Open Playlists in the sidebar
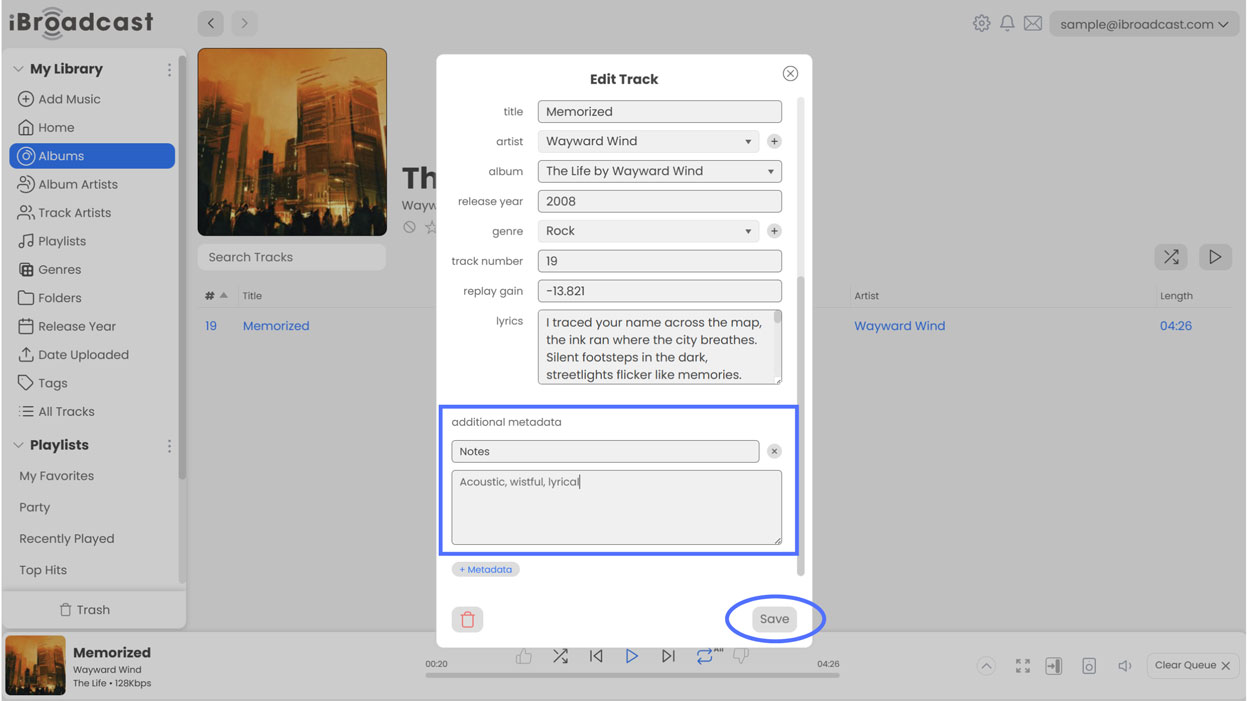This screenshot has height=701, width=1247. pos(62,241)
